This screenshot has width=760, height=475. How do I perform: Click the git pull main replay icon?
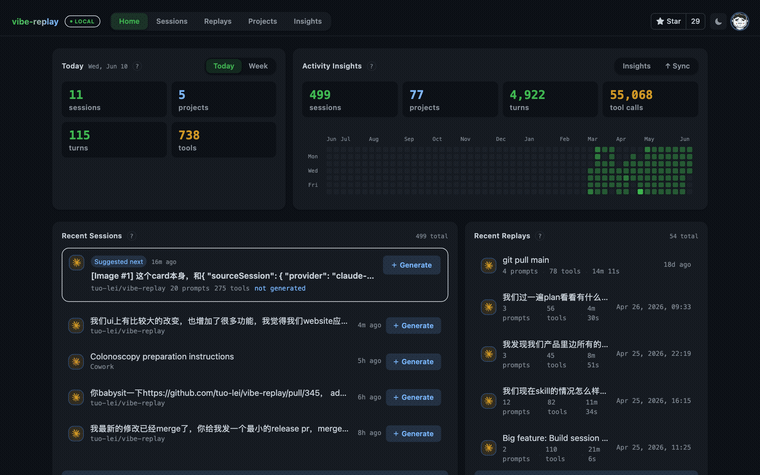[488, 265]
